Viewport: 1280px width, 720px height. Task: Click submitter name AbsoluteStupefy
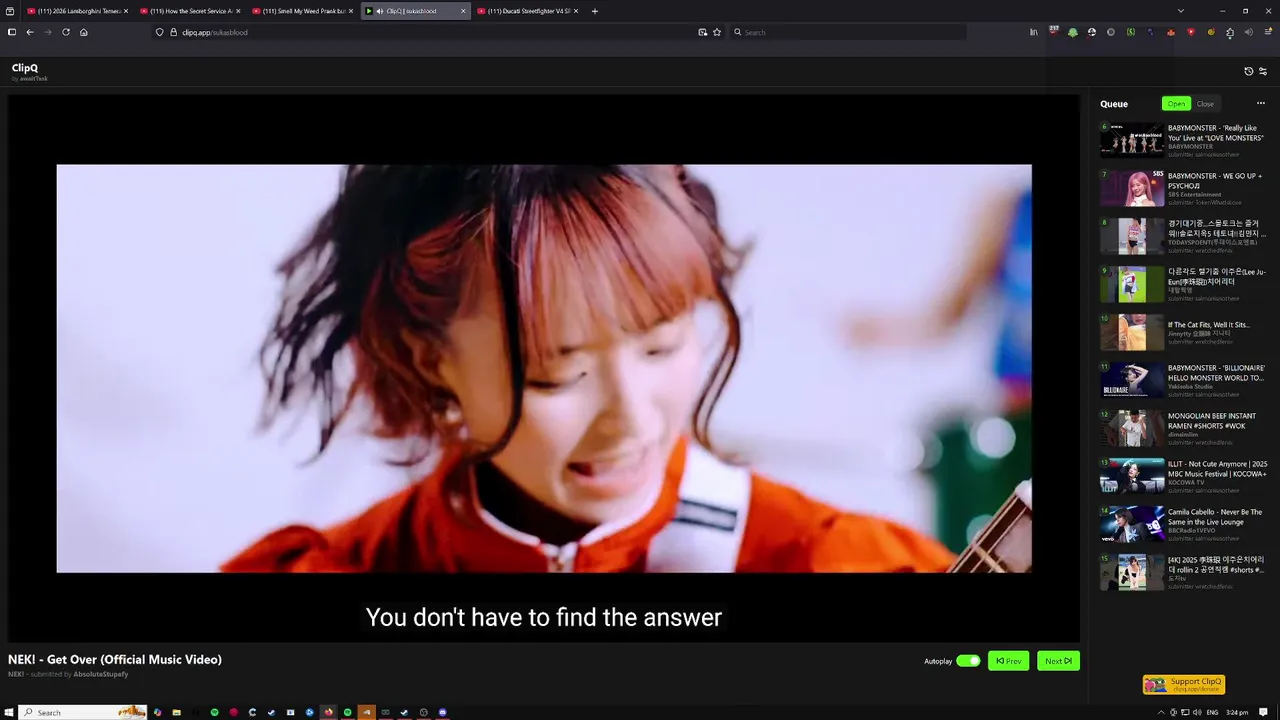(100, 674)
